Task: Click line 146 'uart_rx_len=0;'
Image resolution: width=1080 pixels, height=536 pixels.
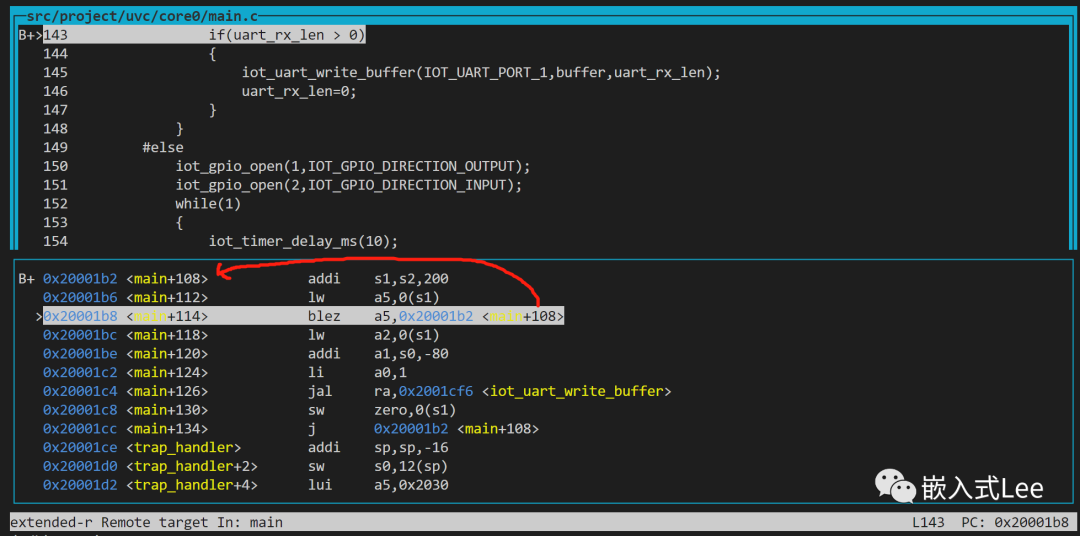Action: [299, 91]
